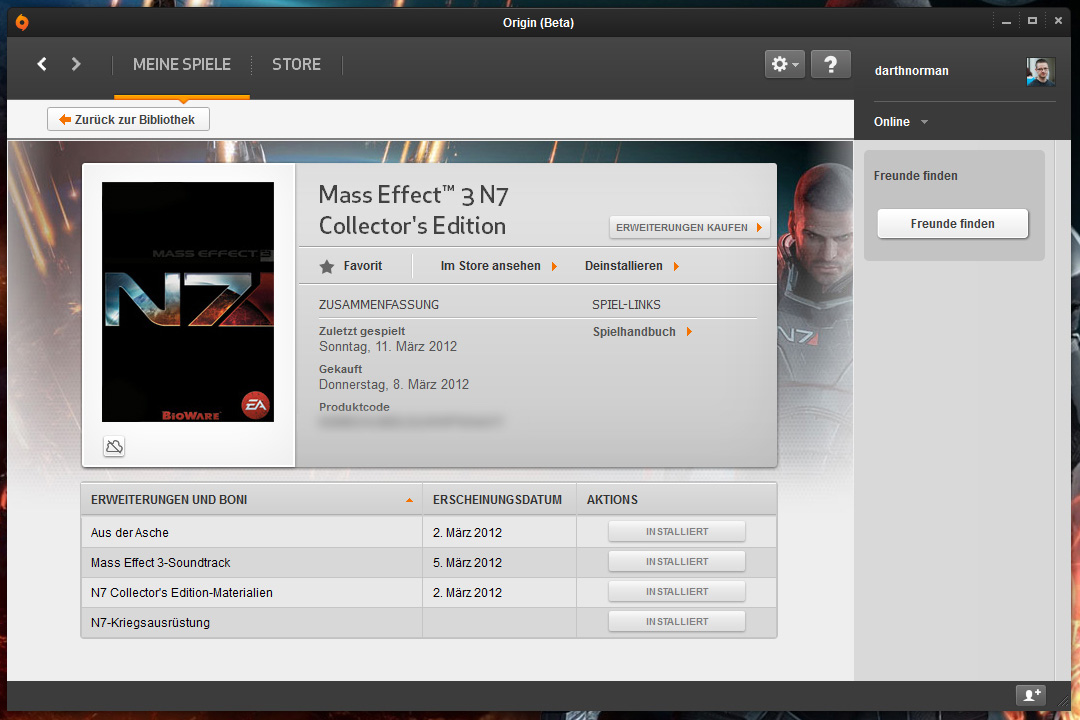Click the Mass Effect 3 N7 box art
Screen dimensions: 1080x720
(188, 302)
